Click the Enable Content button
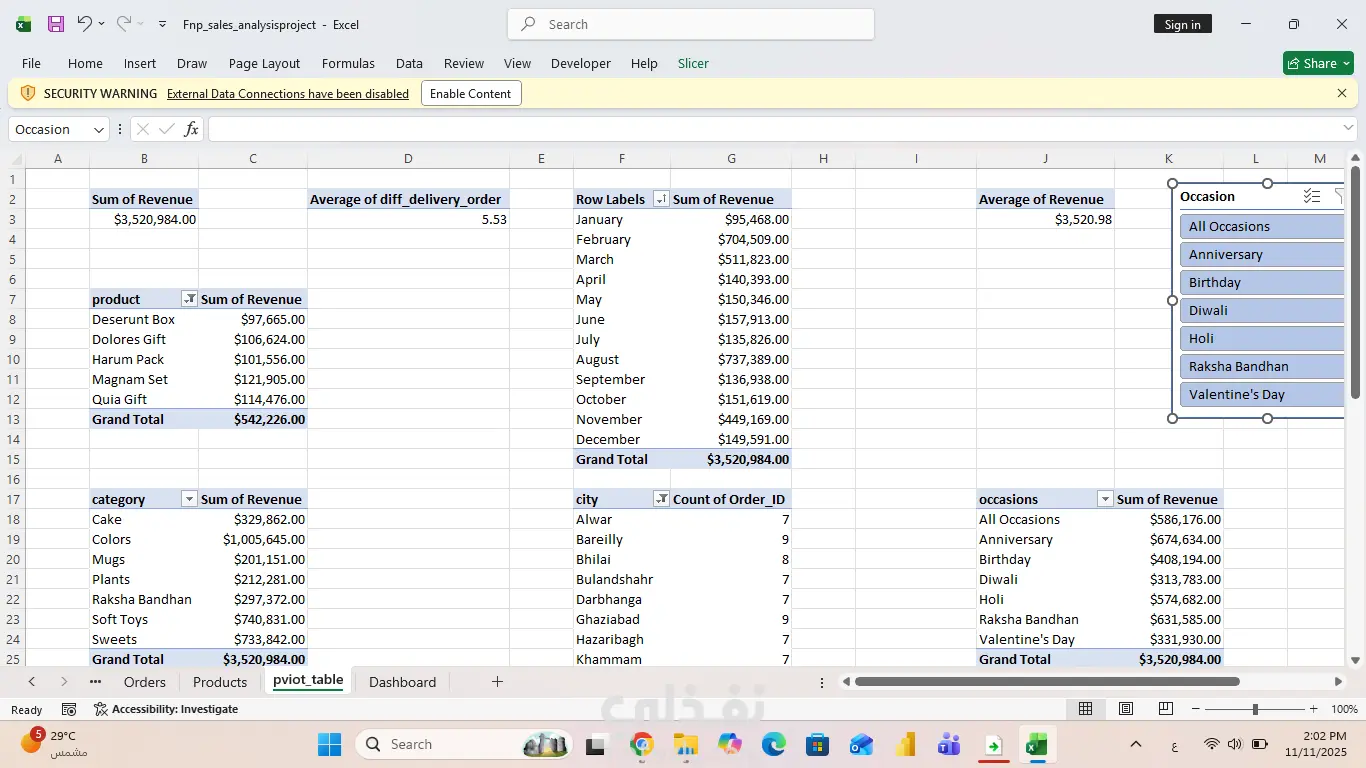The image size is (1366, 768). 470,94
